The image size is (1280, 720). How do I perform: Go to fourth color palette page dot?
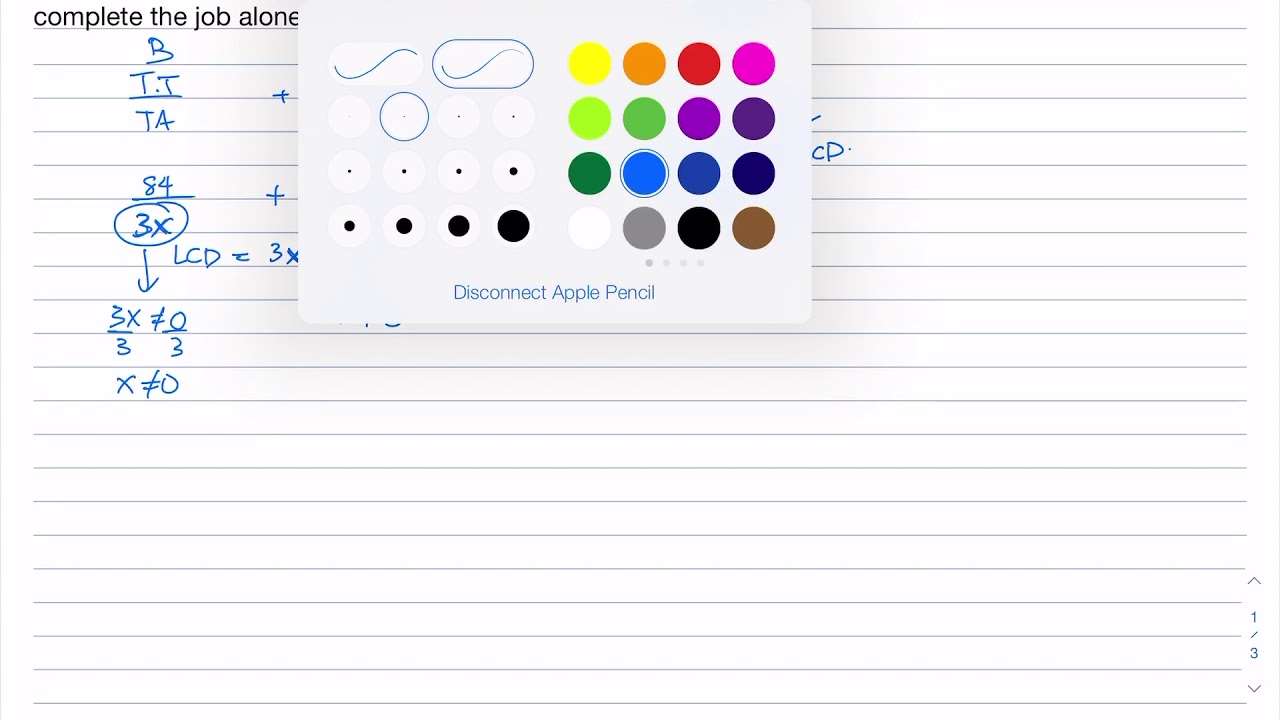[x=700, y=263]
